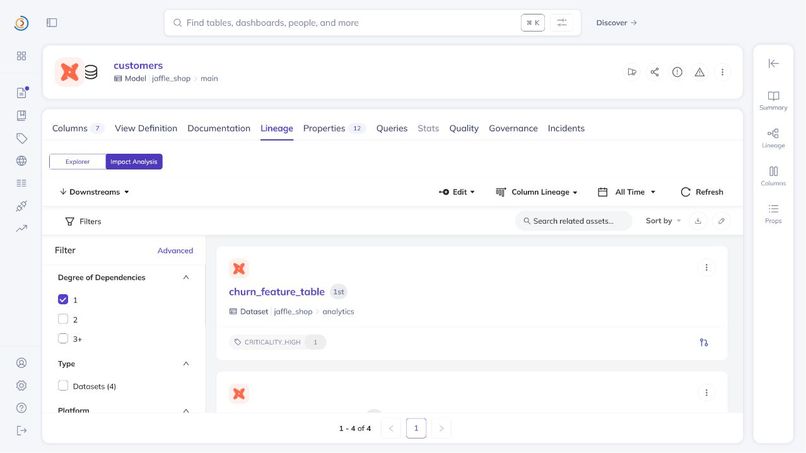
Task: Collapse the right sidebar panel arrow
Action: (x=773, y=63)
